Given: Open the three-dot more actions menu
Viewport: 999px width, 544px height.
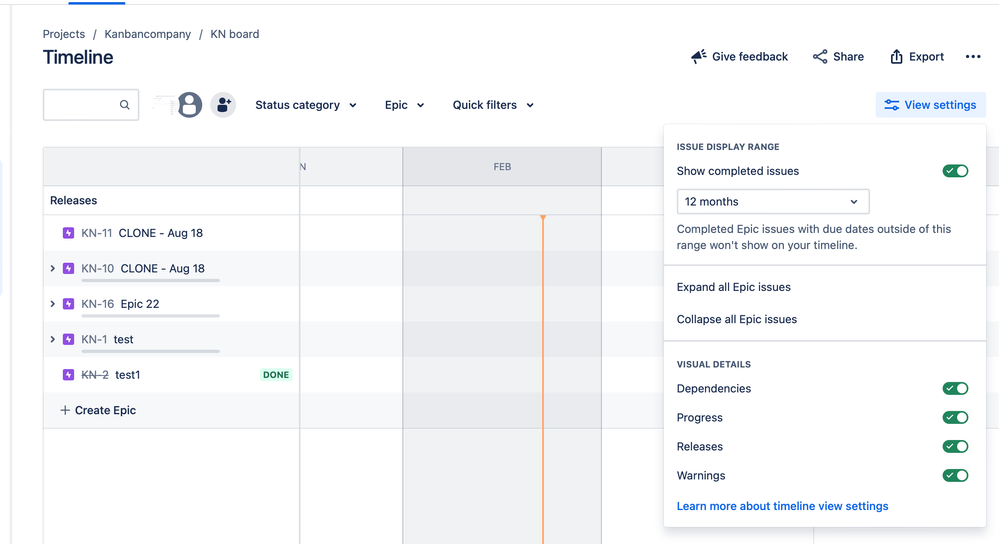Looking at the screenshot, I should [973, 57].
